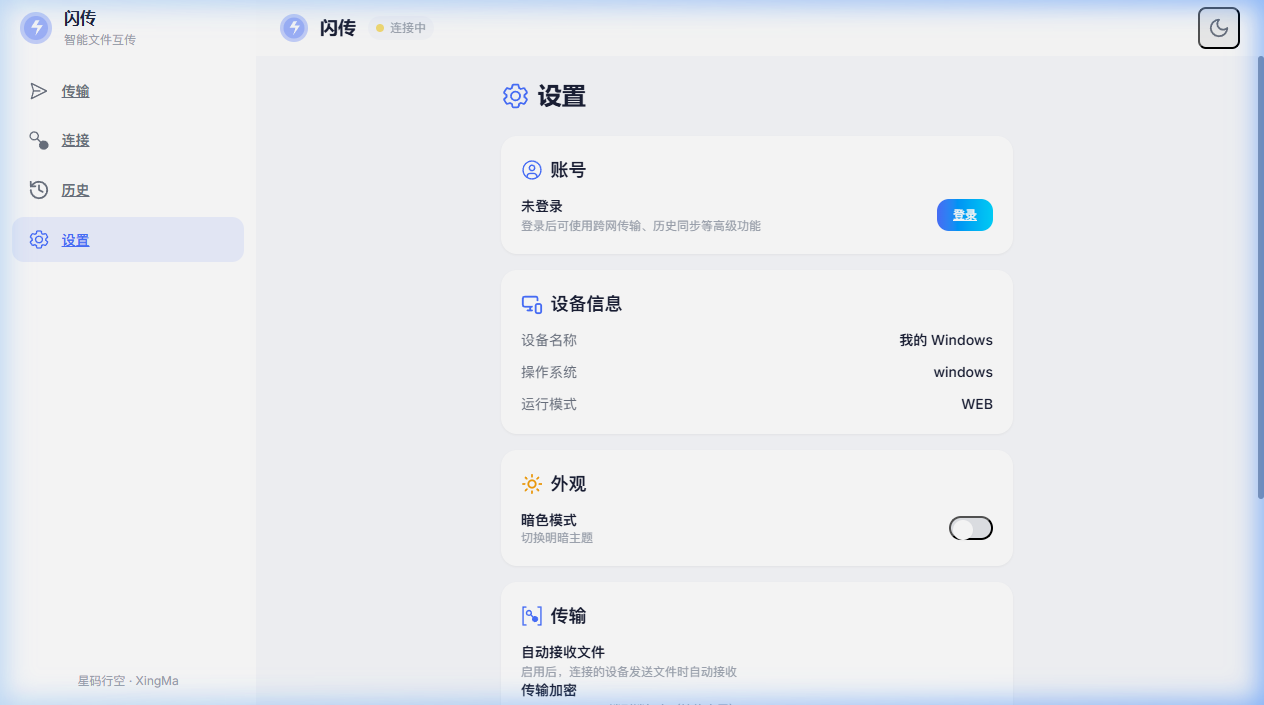
Task: Click the user avatar icon beside 账号
Action: (x=532, y=170)
